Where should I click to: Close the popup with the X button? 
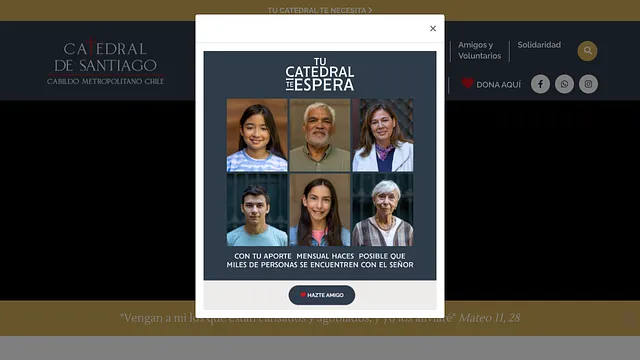click(433, 29)
